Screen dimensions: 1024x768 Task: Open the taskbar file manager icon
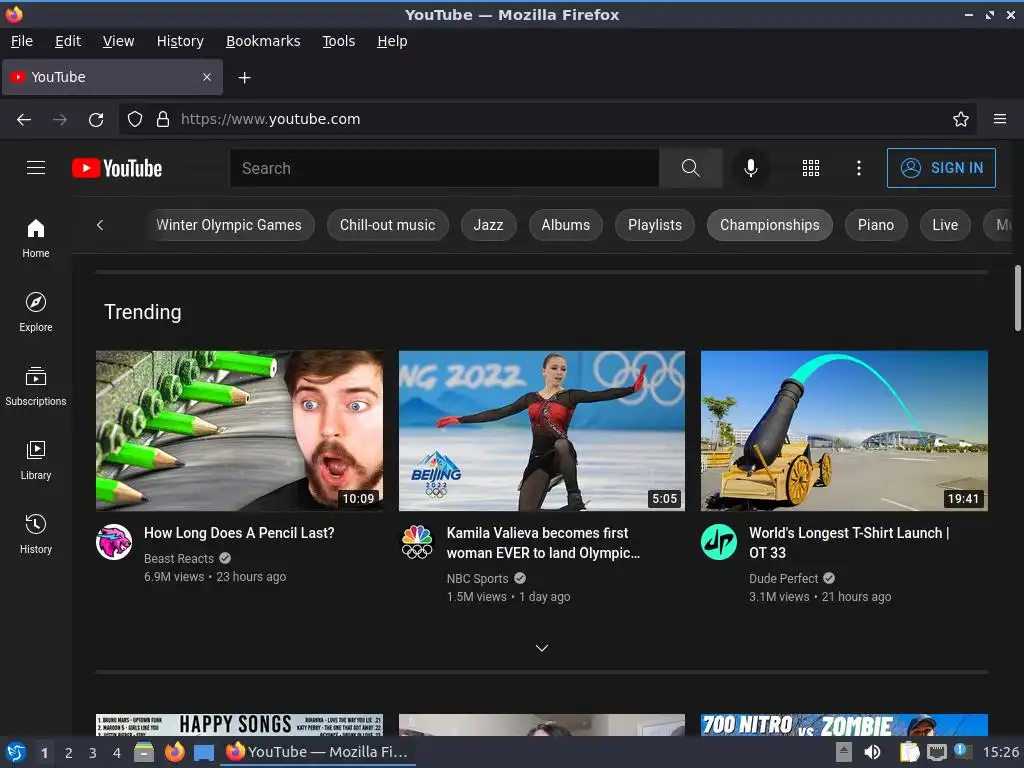144,752
